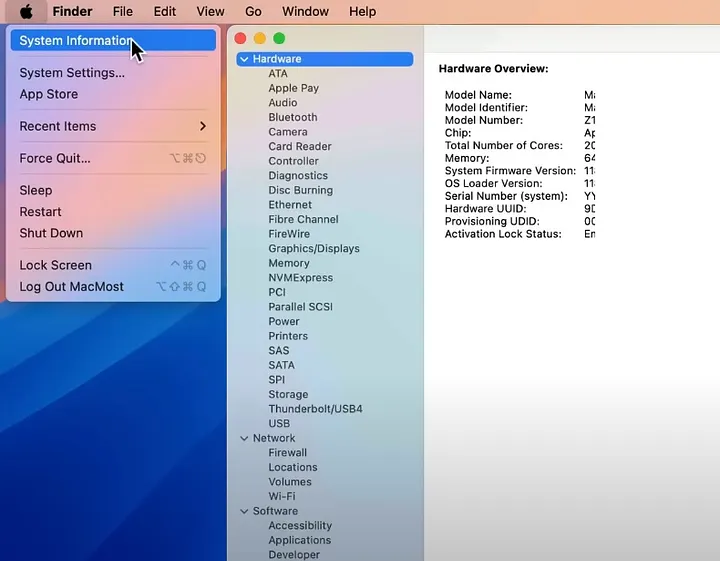The height and width of the screenshot is (561, 720).
Task: Select Diagnostics in the sidebar
Action: click(298, 176)
